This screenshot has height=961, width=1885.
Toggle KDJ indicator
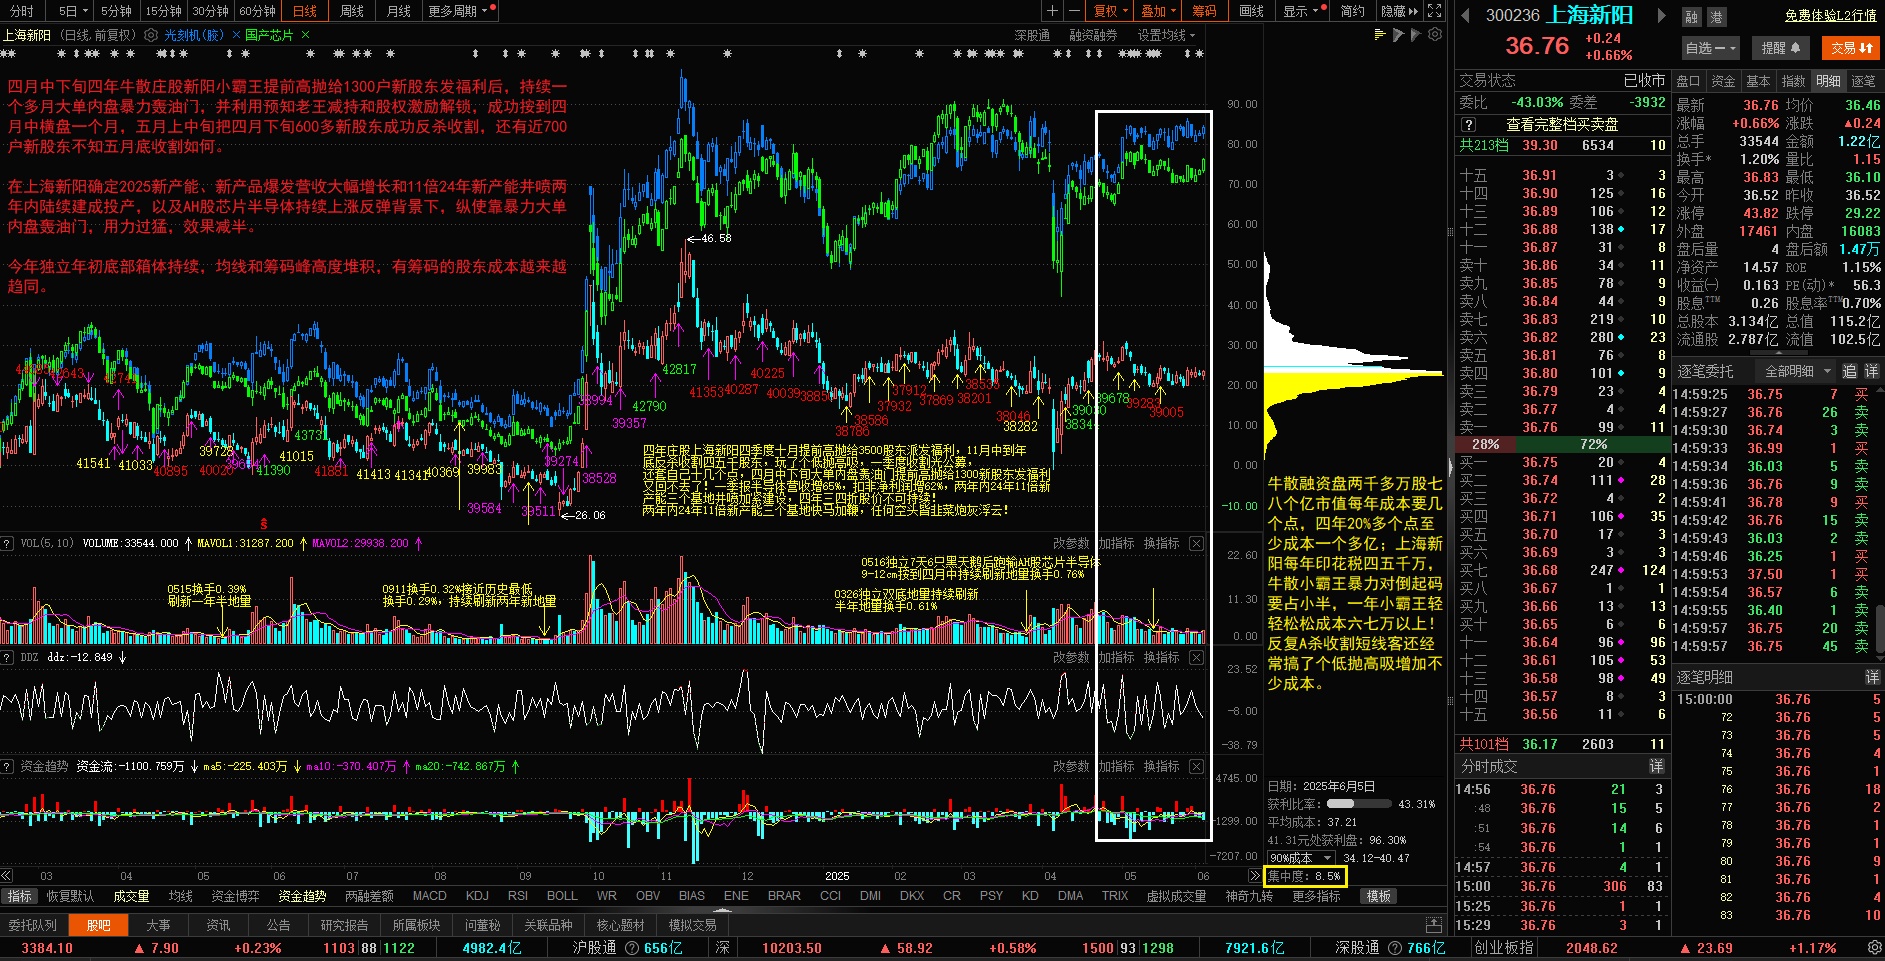[x=477, y=896]
